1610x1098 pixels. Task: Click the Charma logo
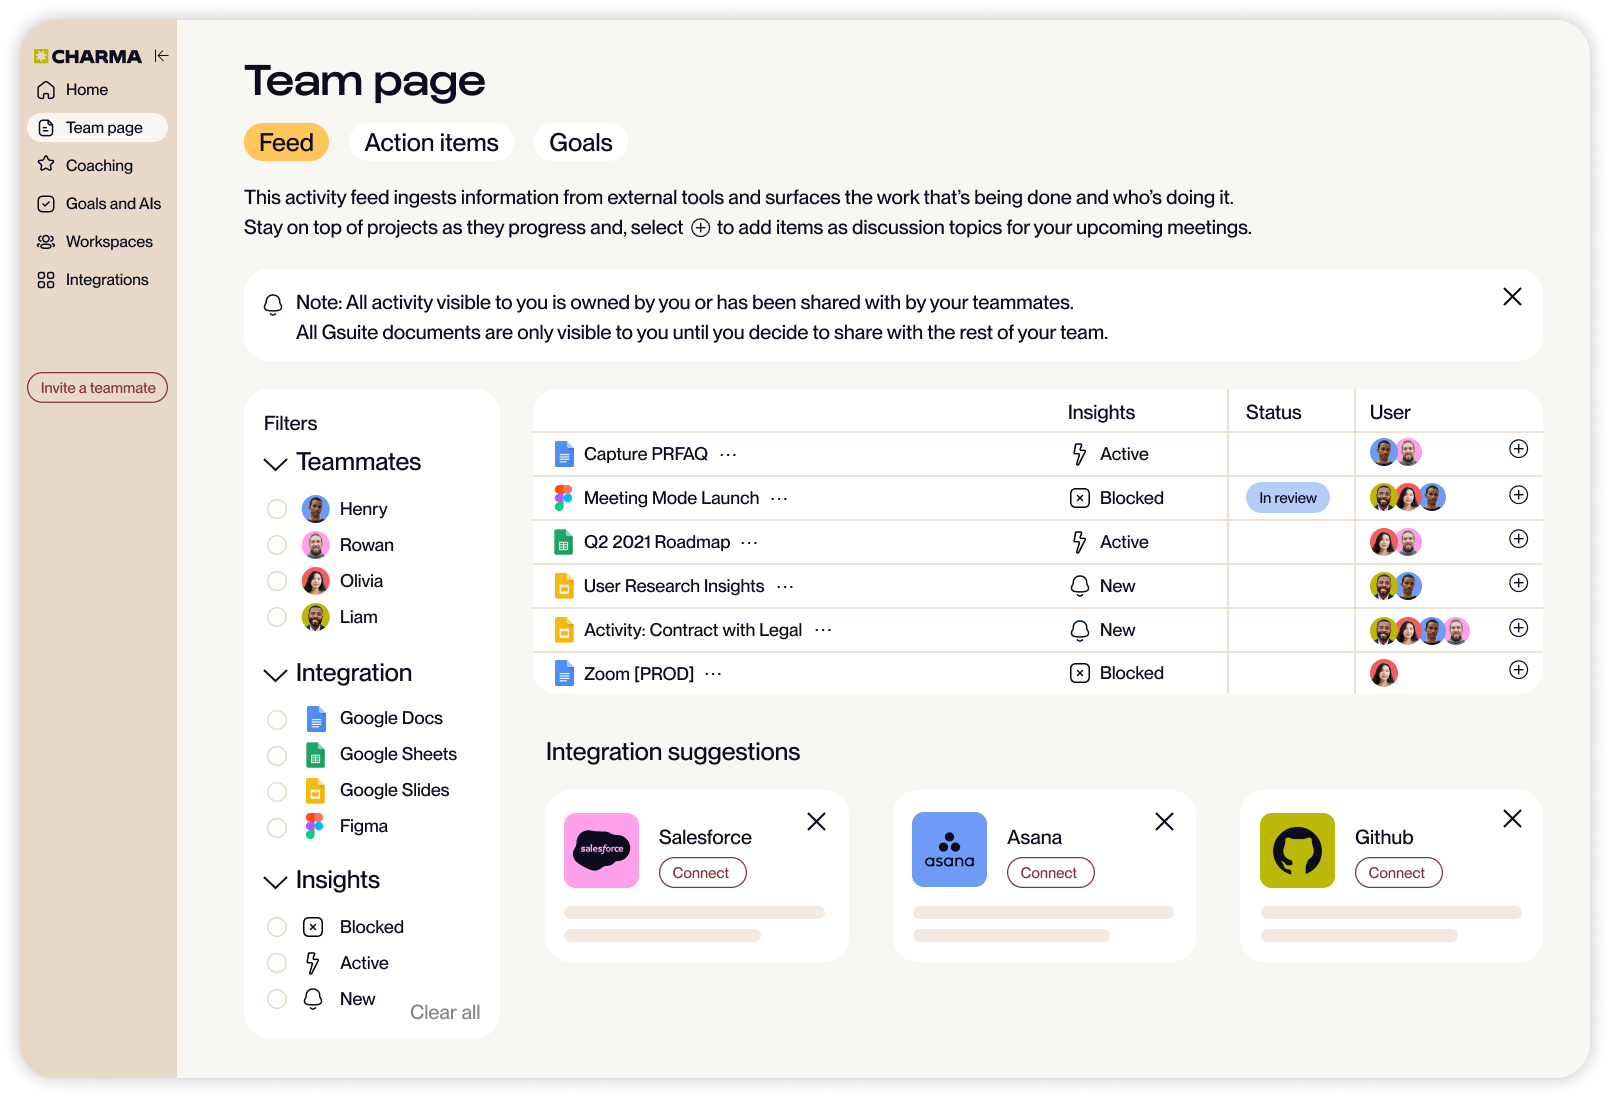click(87, 56)
